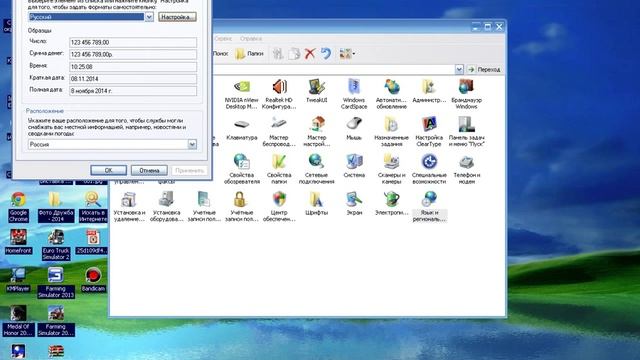Click the red X delete toolbar icon

pos(310,53)
